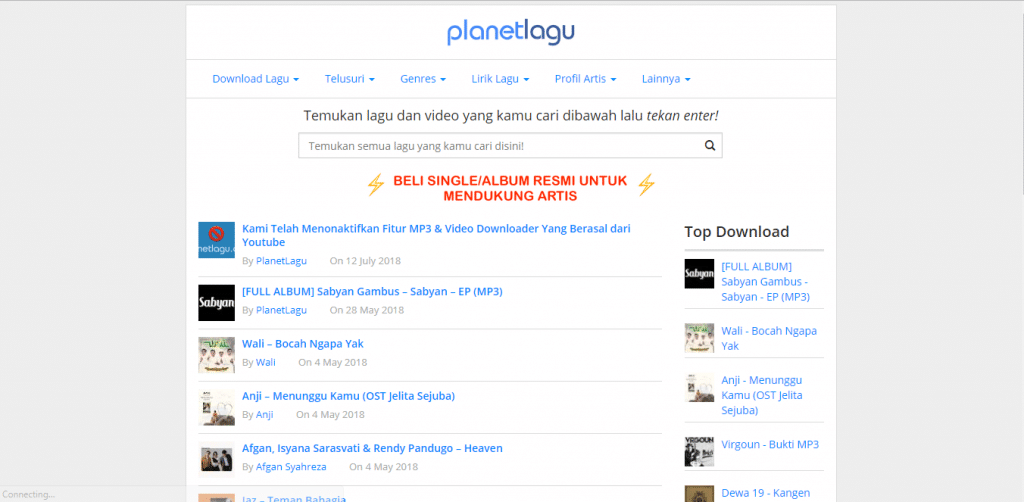Click the BELI SINGLE/ALBUM RESMI banner
The width and height of the screenshot is (1024, 502).
tap(510, 188)
